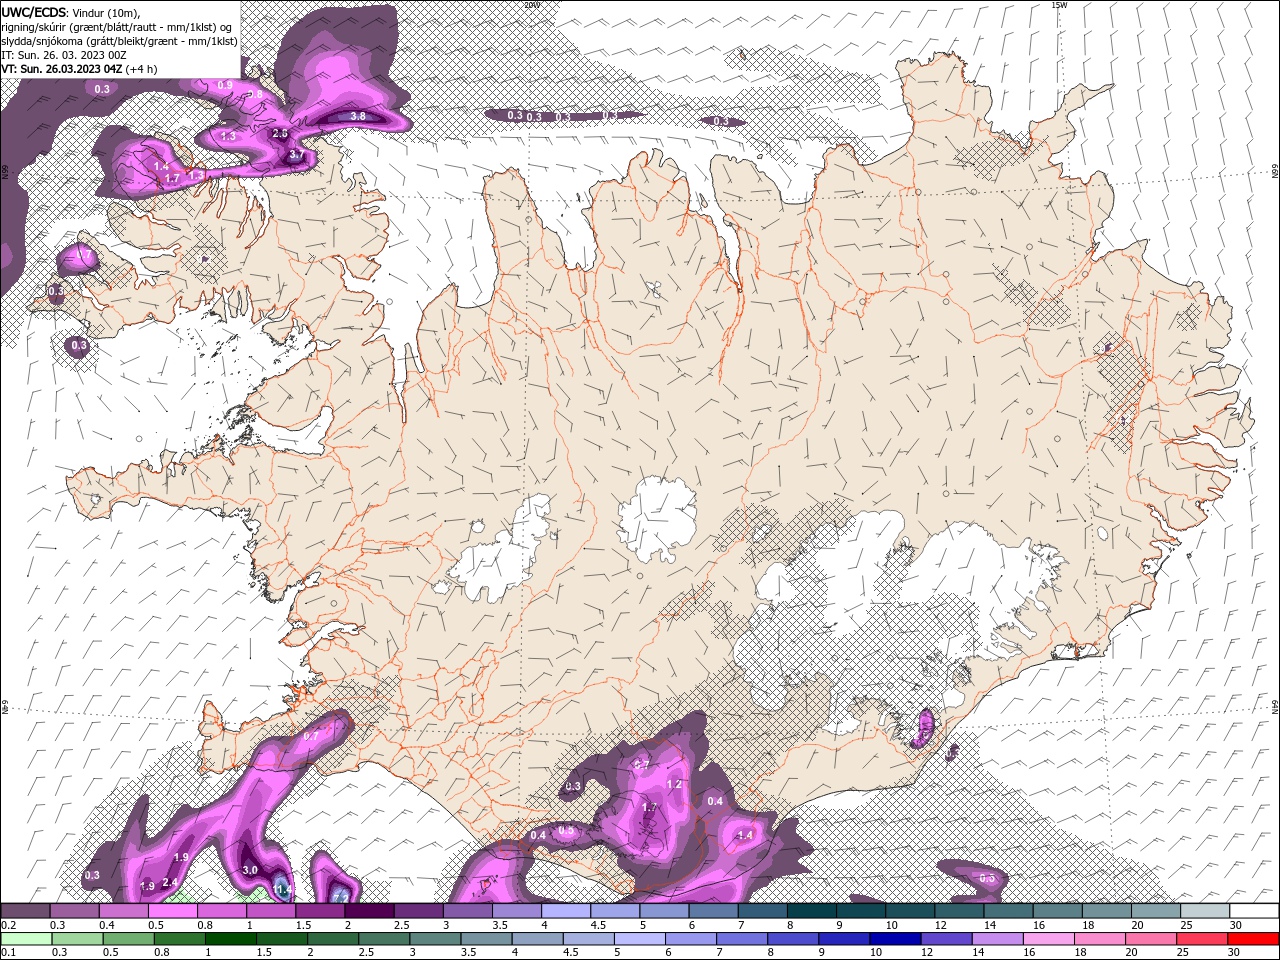Click the 0.9 snowfall value in the Westfjords
Image resolution: width=1280 pixels, height=960 pixels.
tap(225, 86)
